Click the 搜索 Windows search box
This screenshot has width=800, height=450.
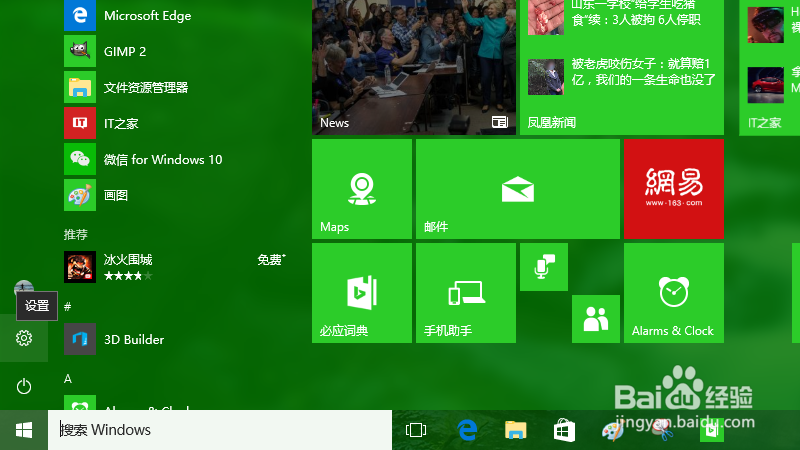click(220, 430)
